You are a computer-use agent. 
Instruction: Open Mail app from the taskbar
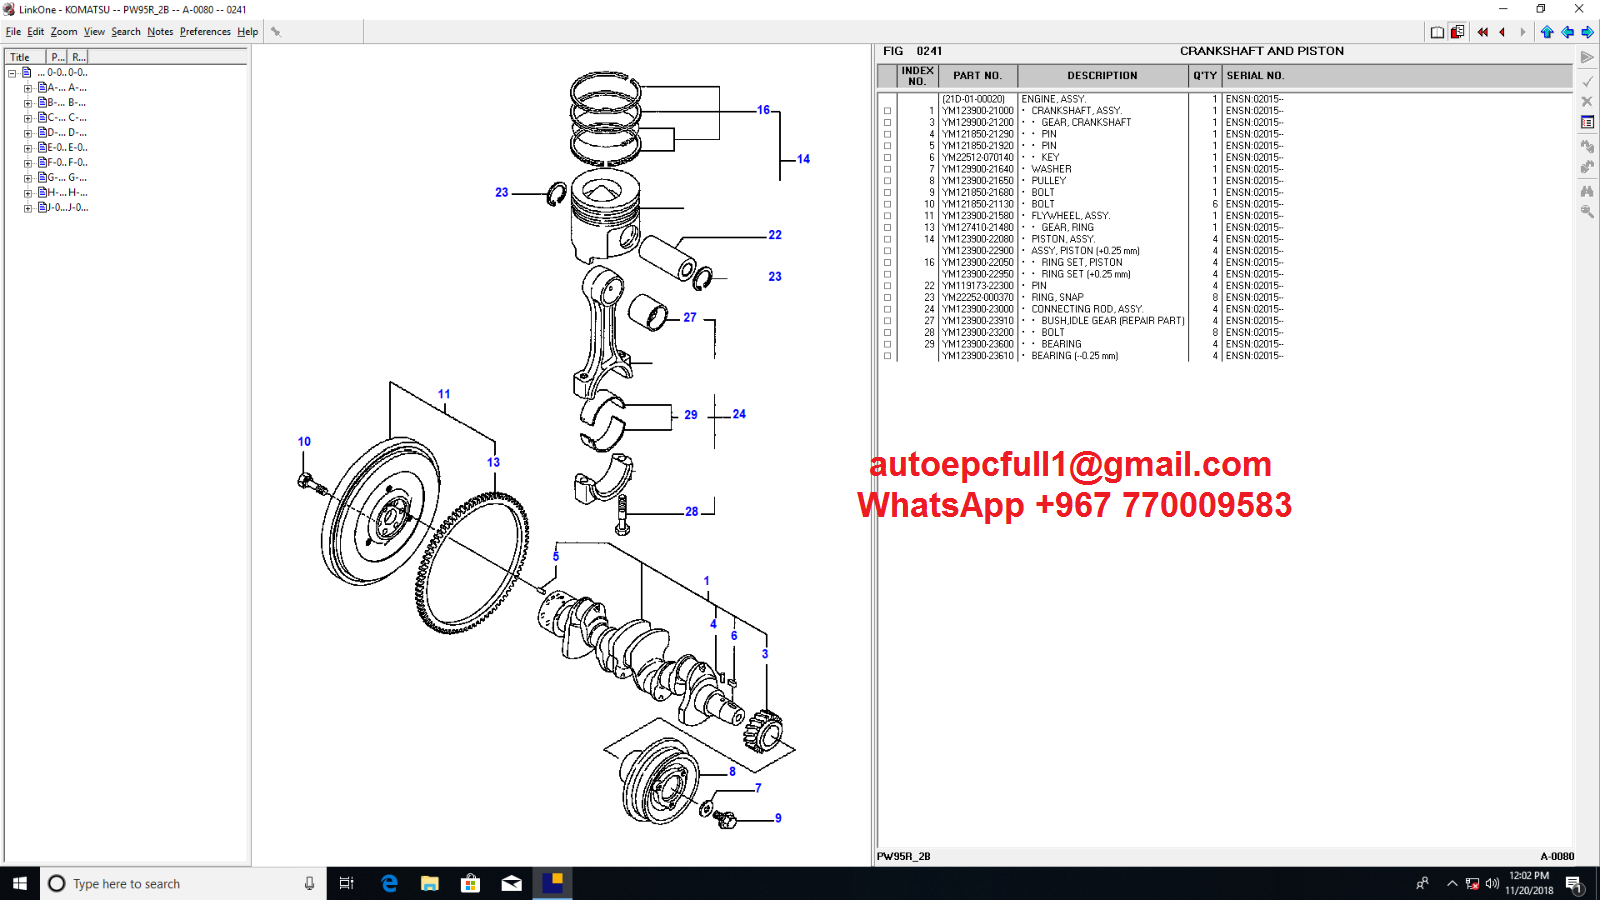(512, 883)
